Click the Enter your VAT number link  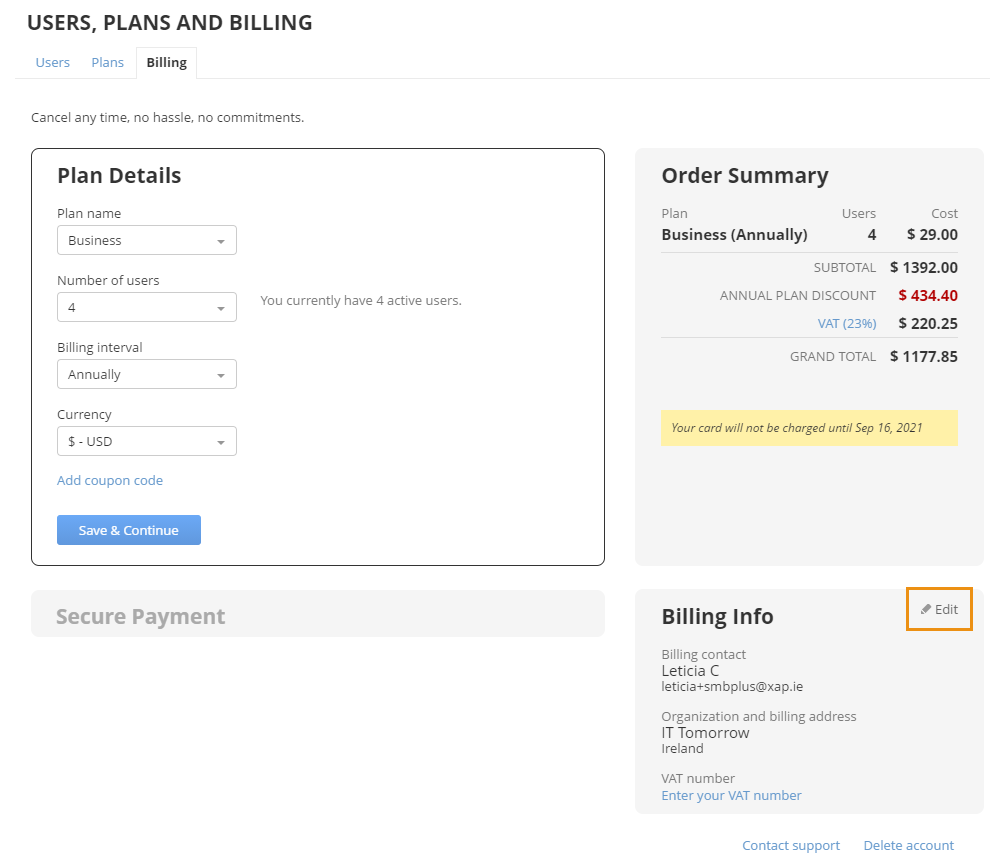coord(731,795)
